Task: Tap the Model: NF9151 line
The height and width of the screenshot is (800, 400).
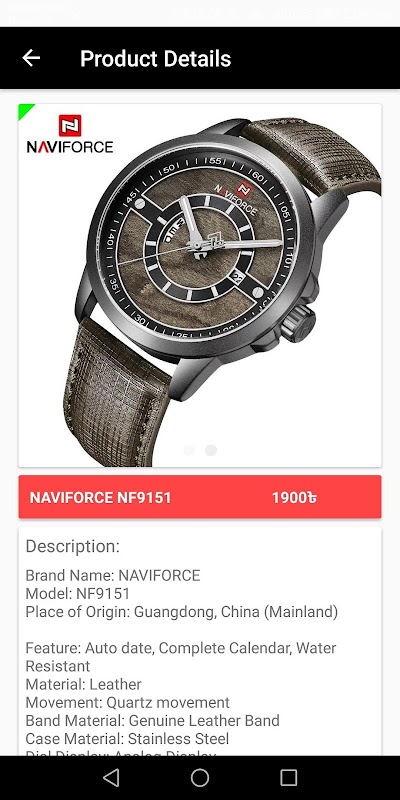Action: (x=78, y=593)
